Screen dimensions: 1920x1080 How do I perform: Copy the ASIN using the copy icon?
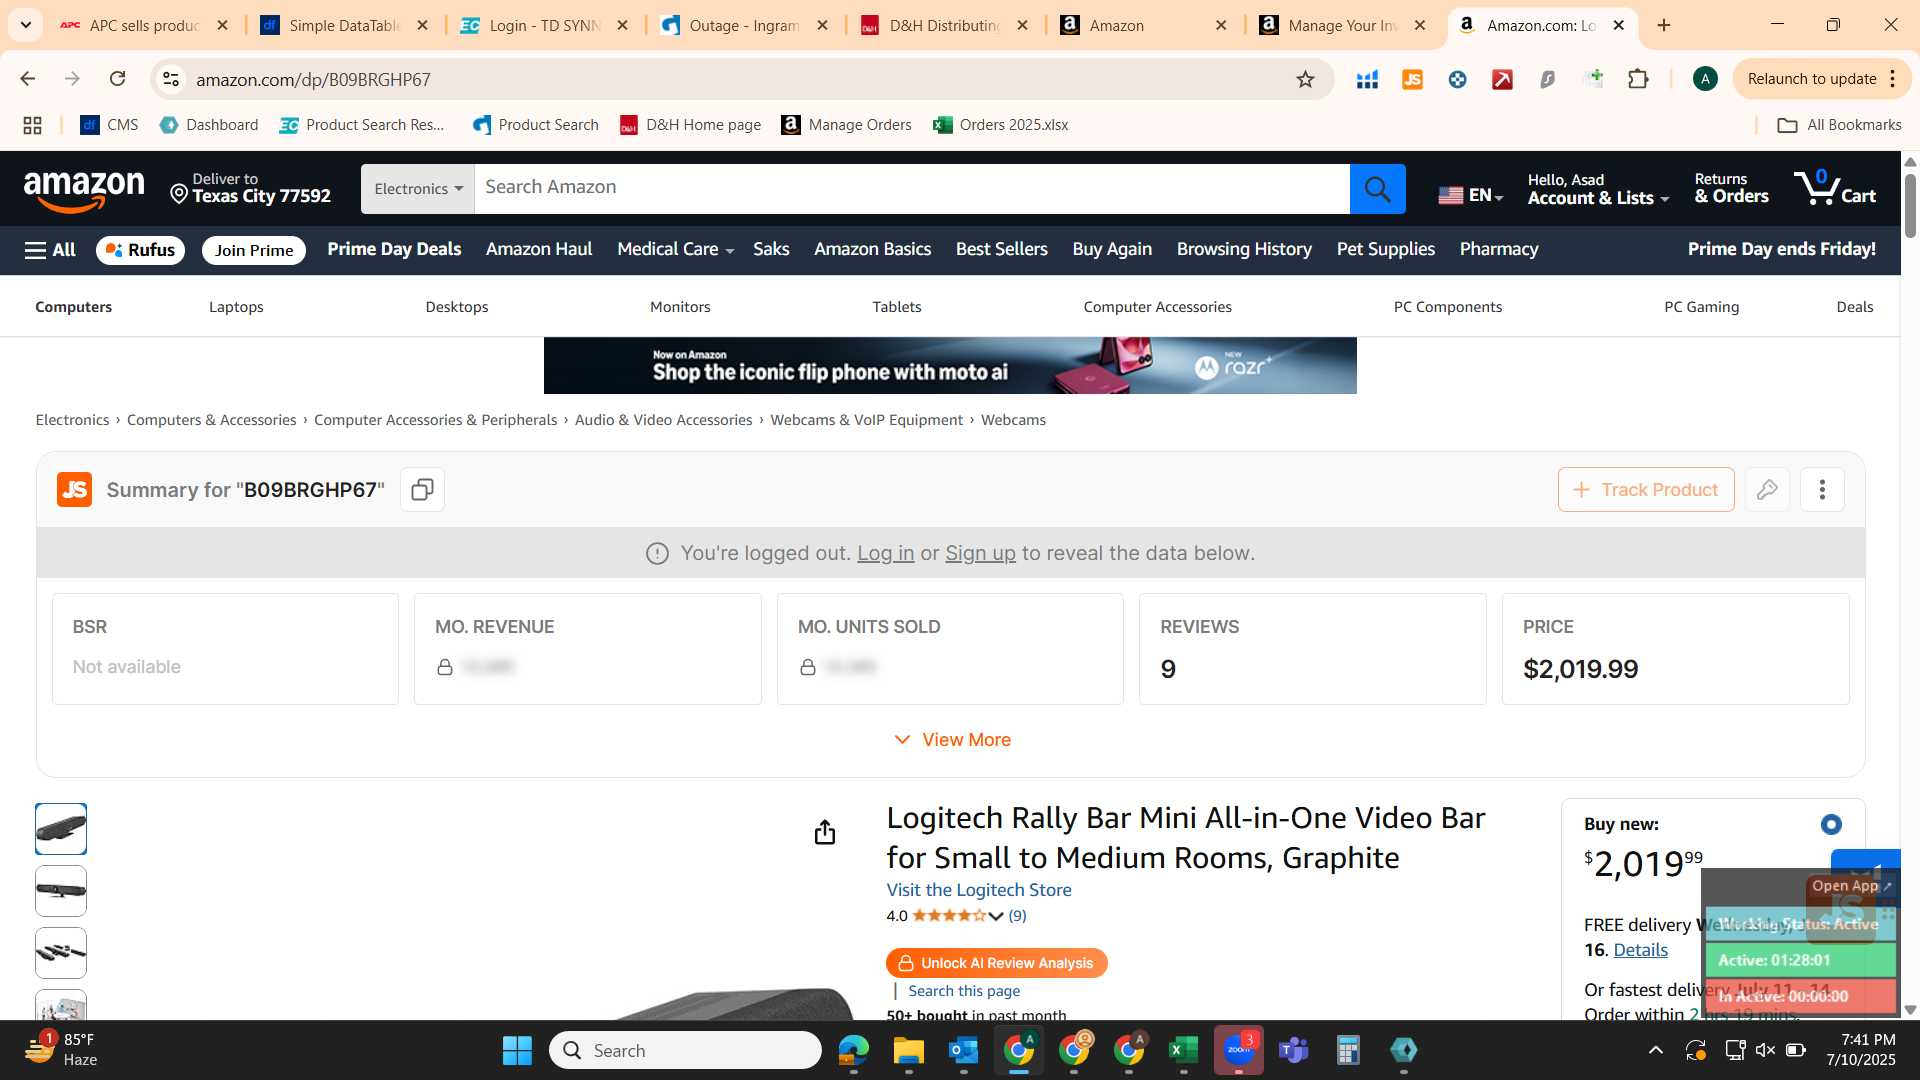[x=422, y=490]
